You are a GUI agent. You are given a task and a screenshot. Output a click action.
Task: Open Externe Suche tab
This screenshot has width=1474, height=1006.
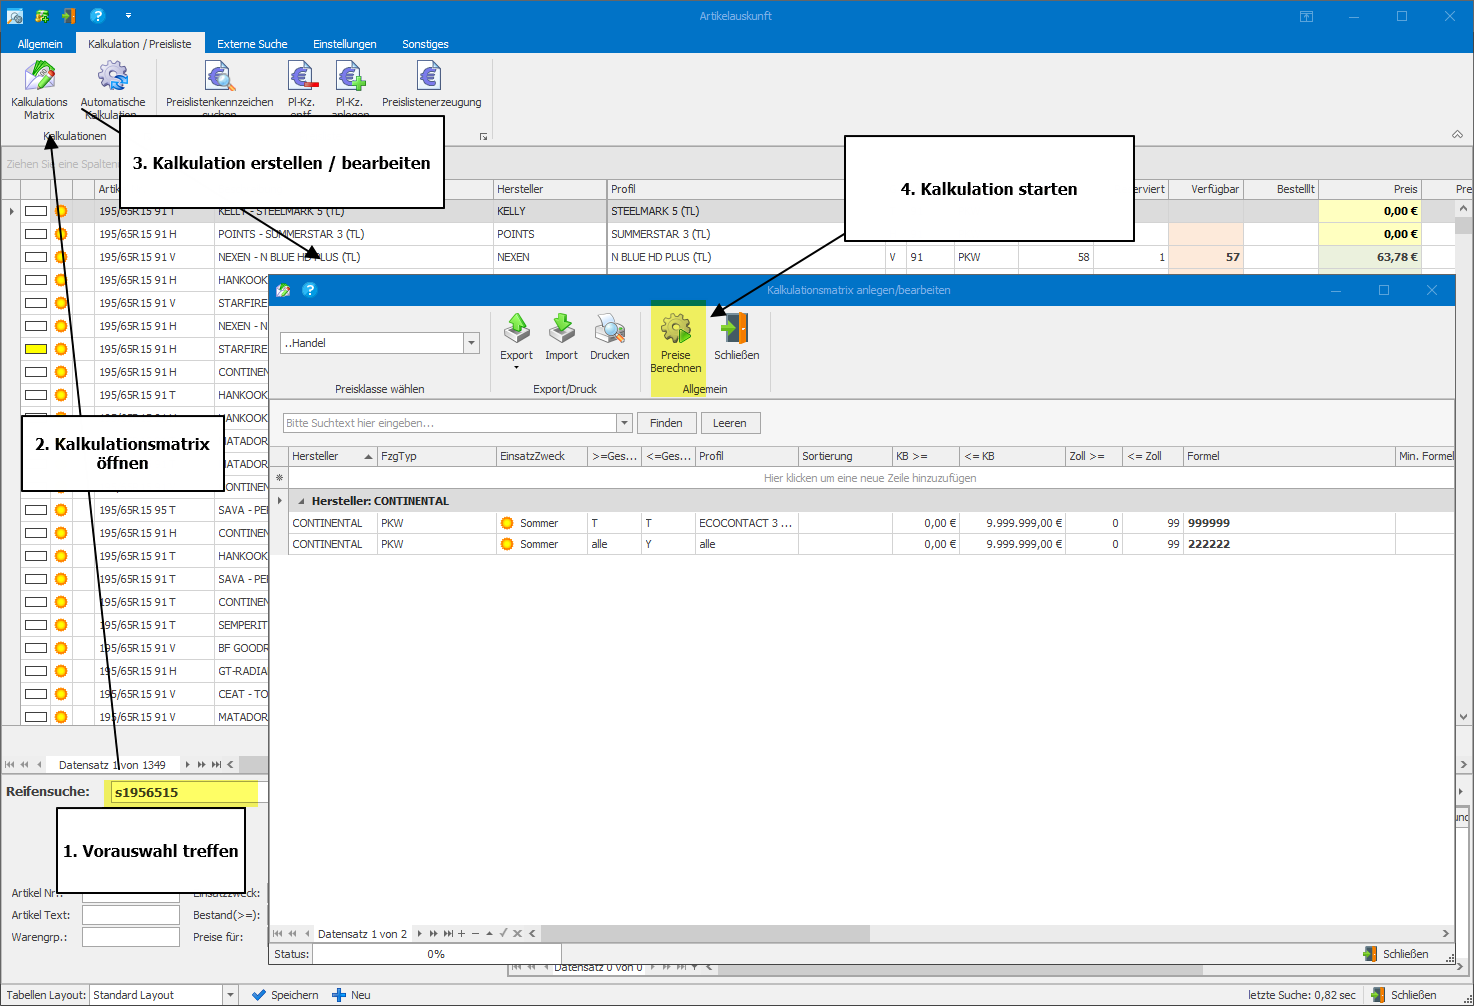[252, 44]
